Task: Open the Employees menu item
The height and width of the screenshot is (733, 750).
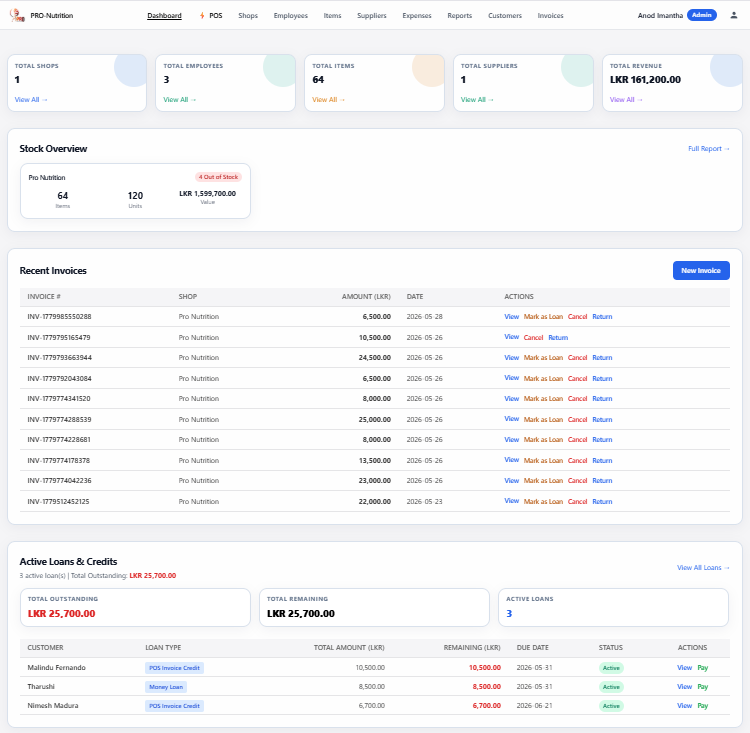Action: click(x=290, y=15)
